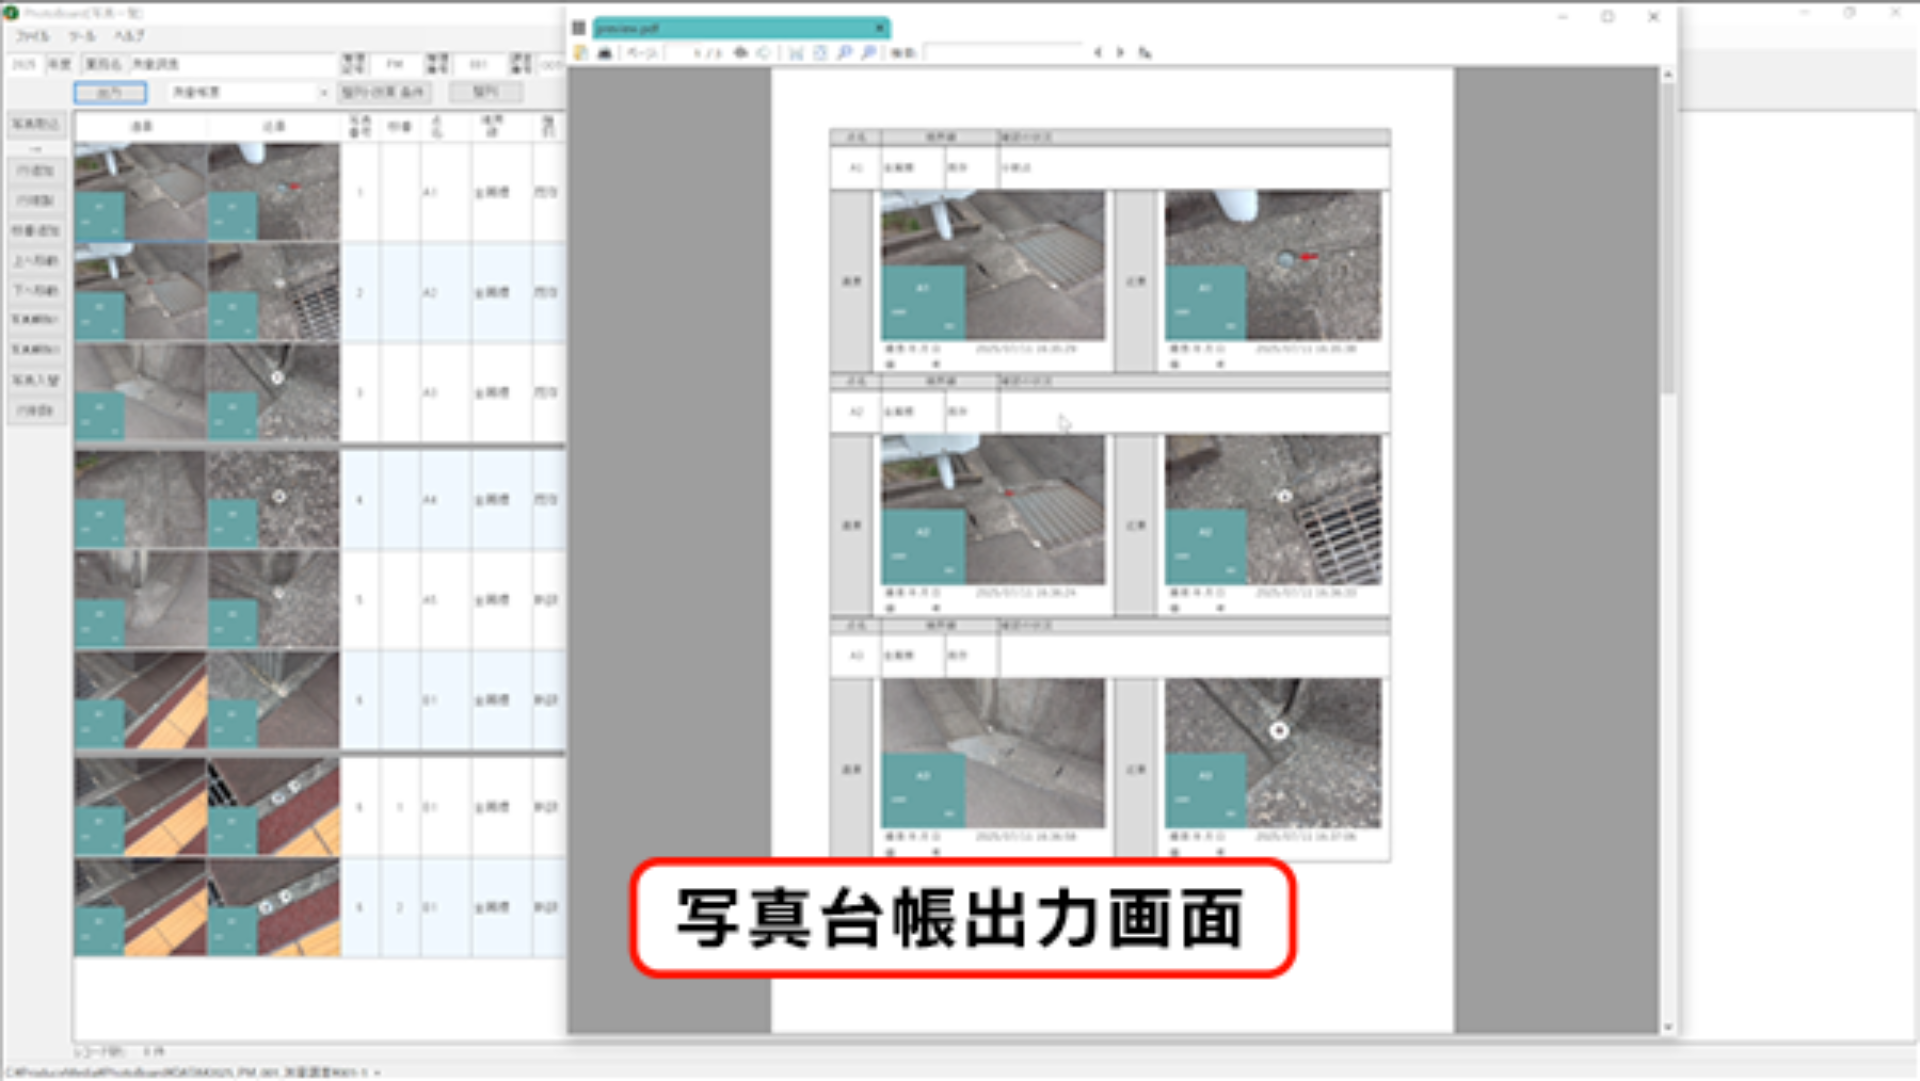Click the 出力 button

click(110, 93)
